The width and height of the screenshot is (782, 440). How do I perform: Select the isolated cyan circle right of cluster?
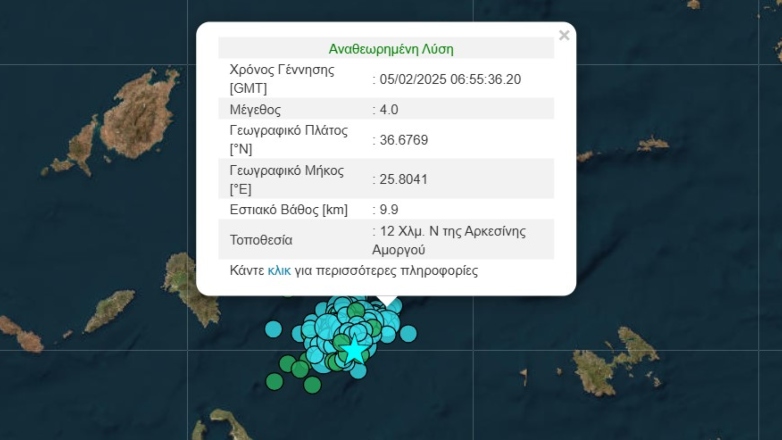[408, 333]
